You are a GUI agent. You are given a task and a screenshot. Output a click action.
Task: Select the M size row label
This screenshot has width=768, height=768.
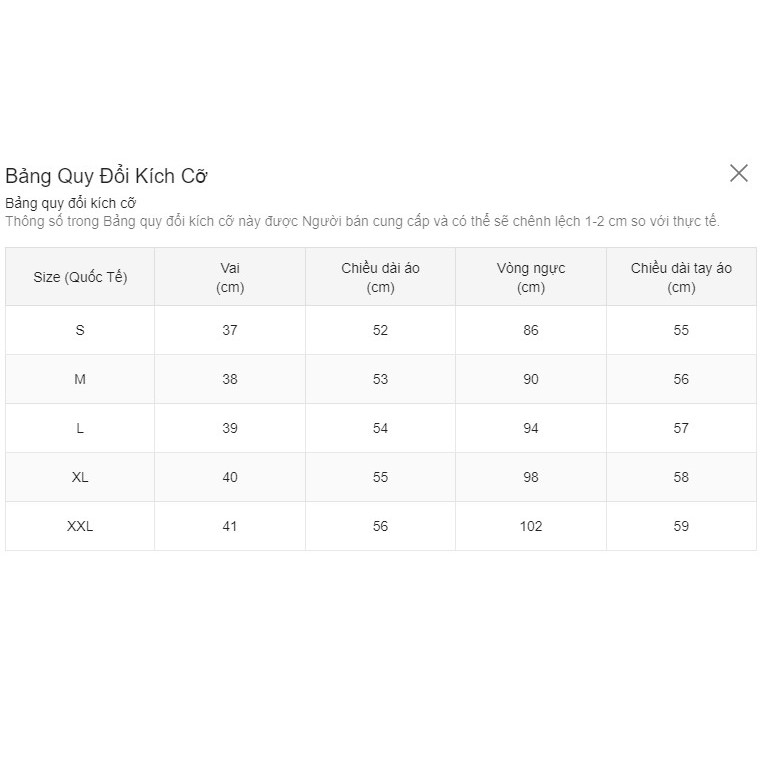point(80,379)
